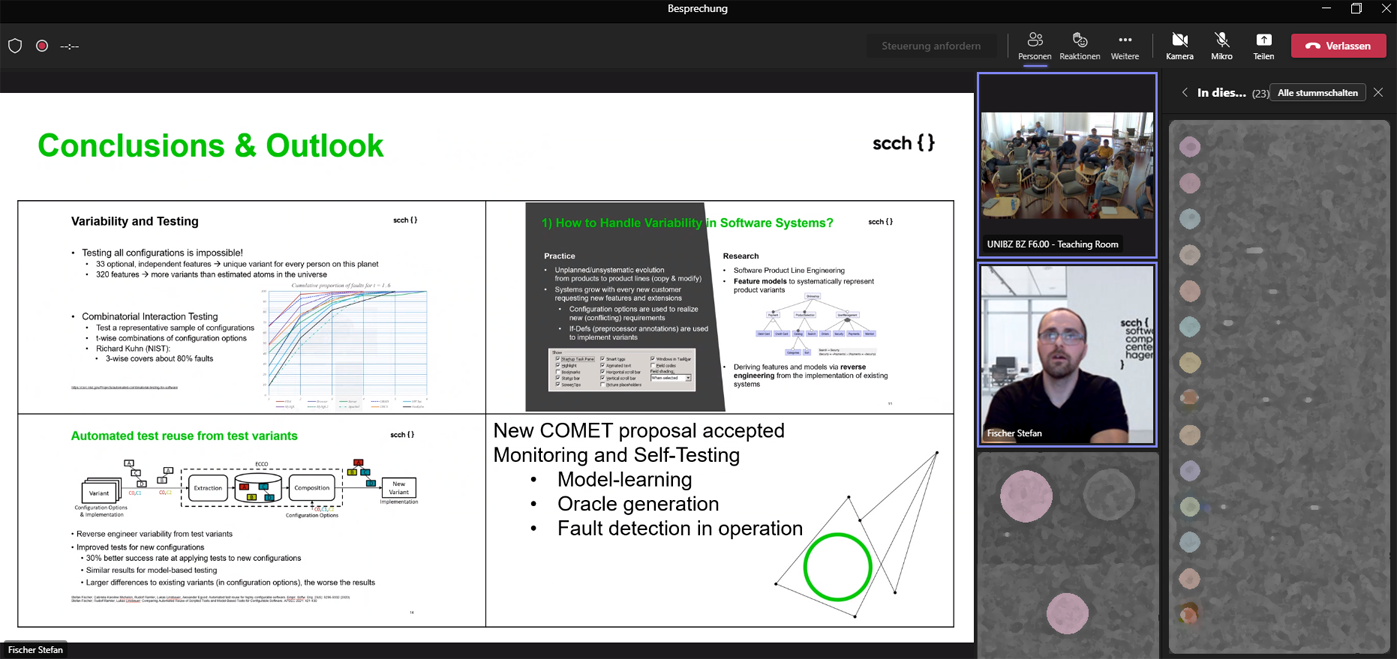Turn on the Kamera
The image size is (1397, 659).
1179,46
